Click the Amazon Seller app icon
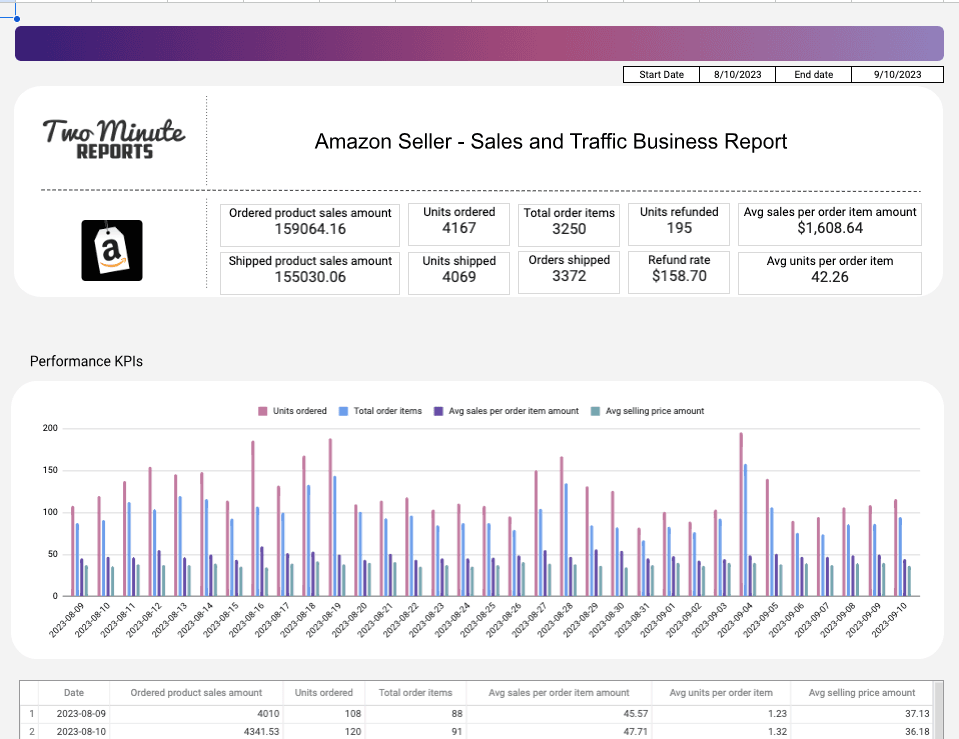 point(112,251)
